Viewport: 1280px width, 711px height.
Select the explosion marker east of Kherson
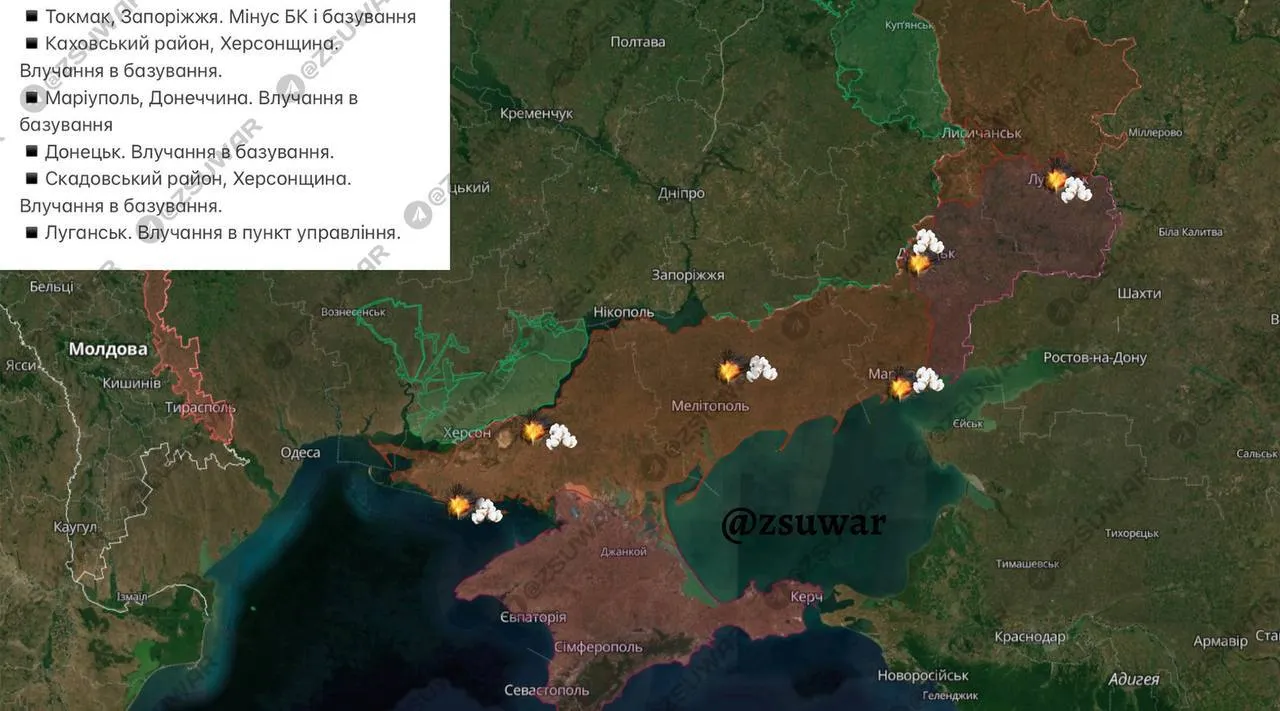(534, 432)
